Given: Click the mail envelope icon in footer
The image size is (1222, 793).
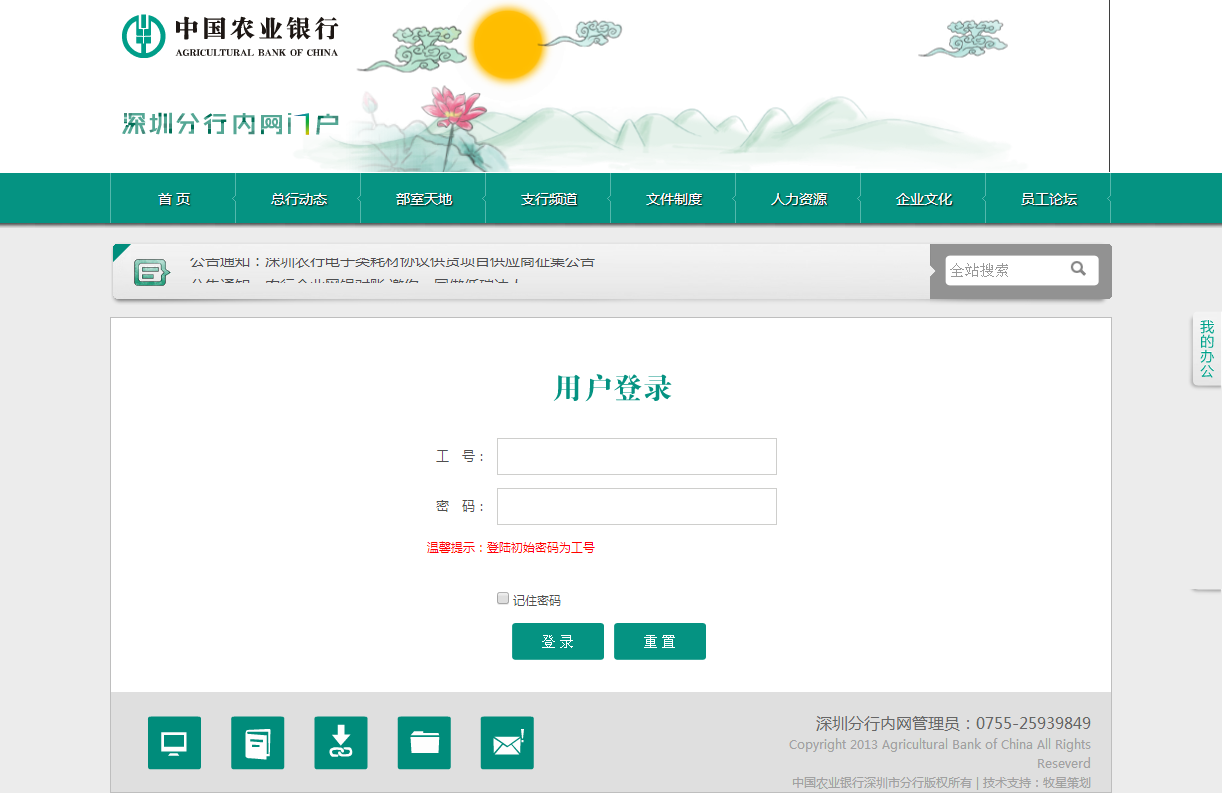Looking at the screenshot, I should pos(507,743).
